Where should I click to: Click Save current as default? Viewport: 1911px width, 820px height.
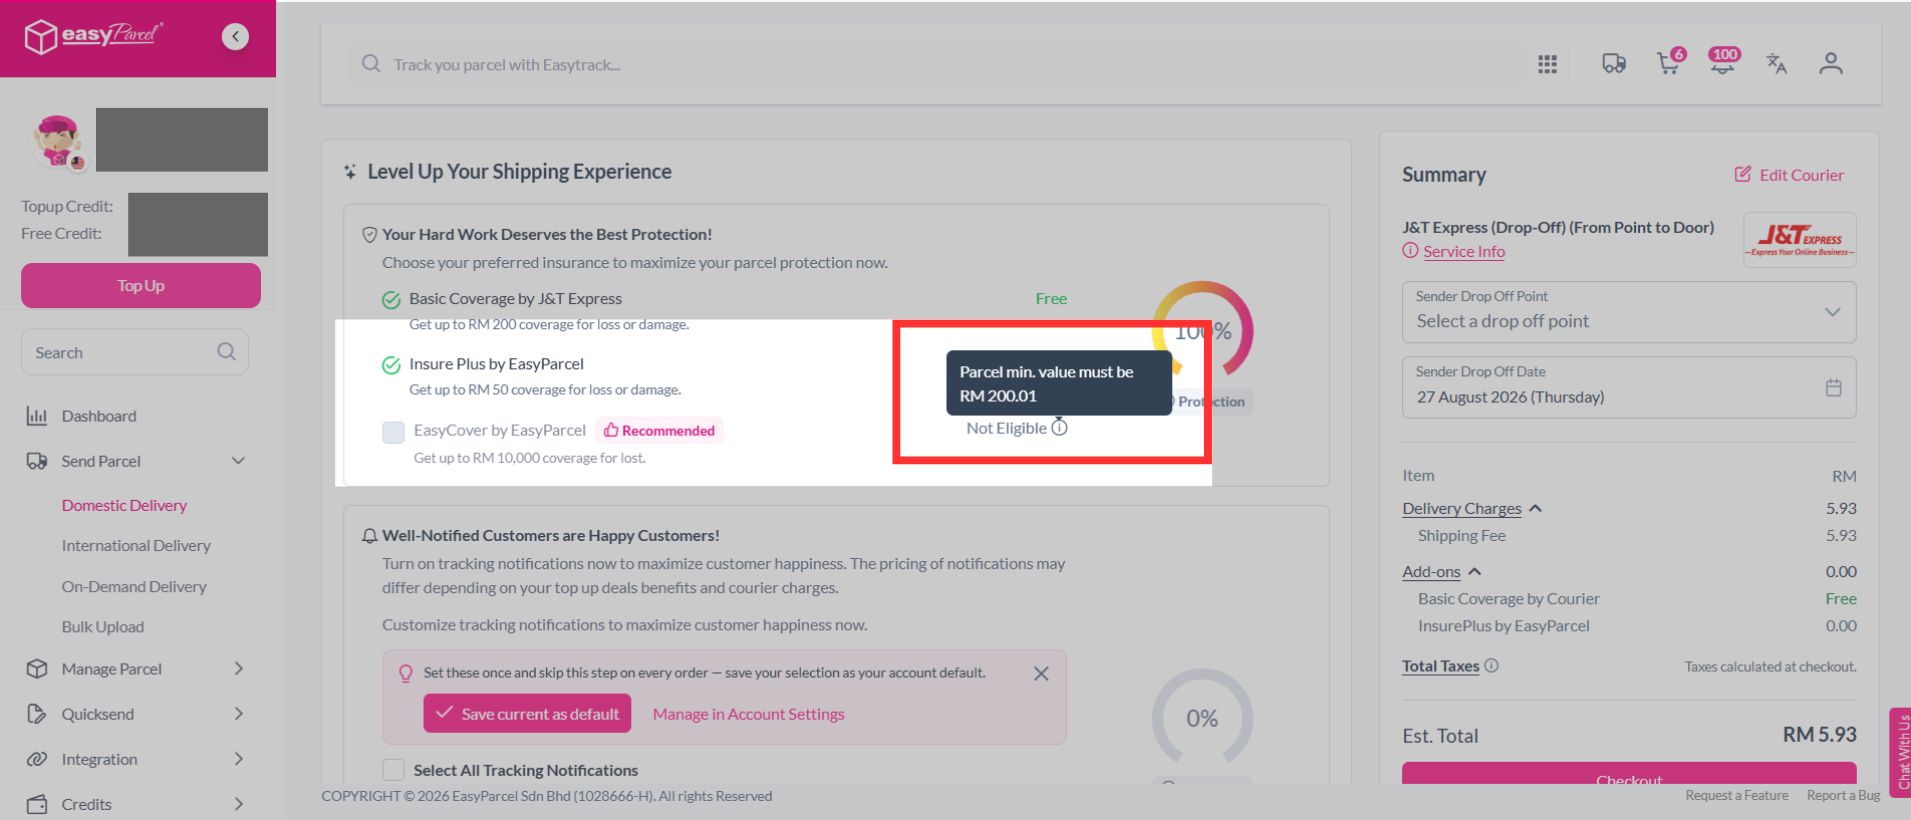tap(527, 714)
